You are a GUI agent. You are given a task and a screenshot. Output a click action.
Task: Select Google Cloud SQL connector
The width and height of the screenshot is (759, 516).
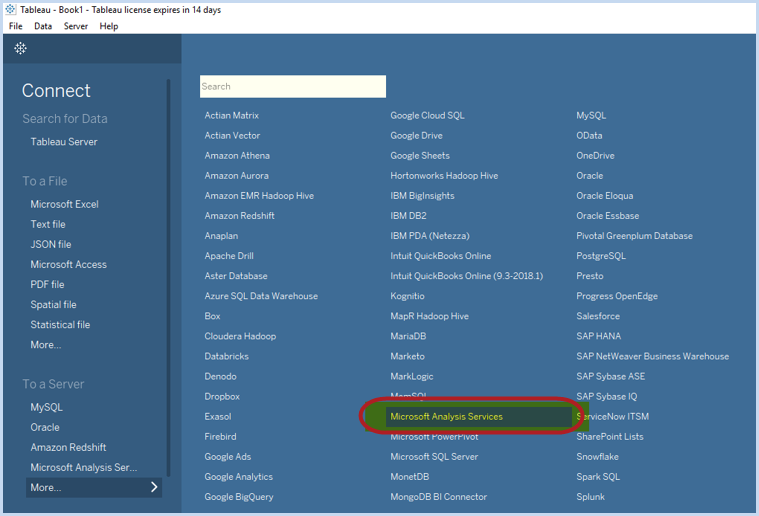coord(427,115)
